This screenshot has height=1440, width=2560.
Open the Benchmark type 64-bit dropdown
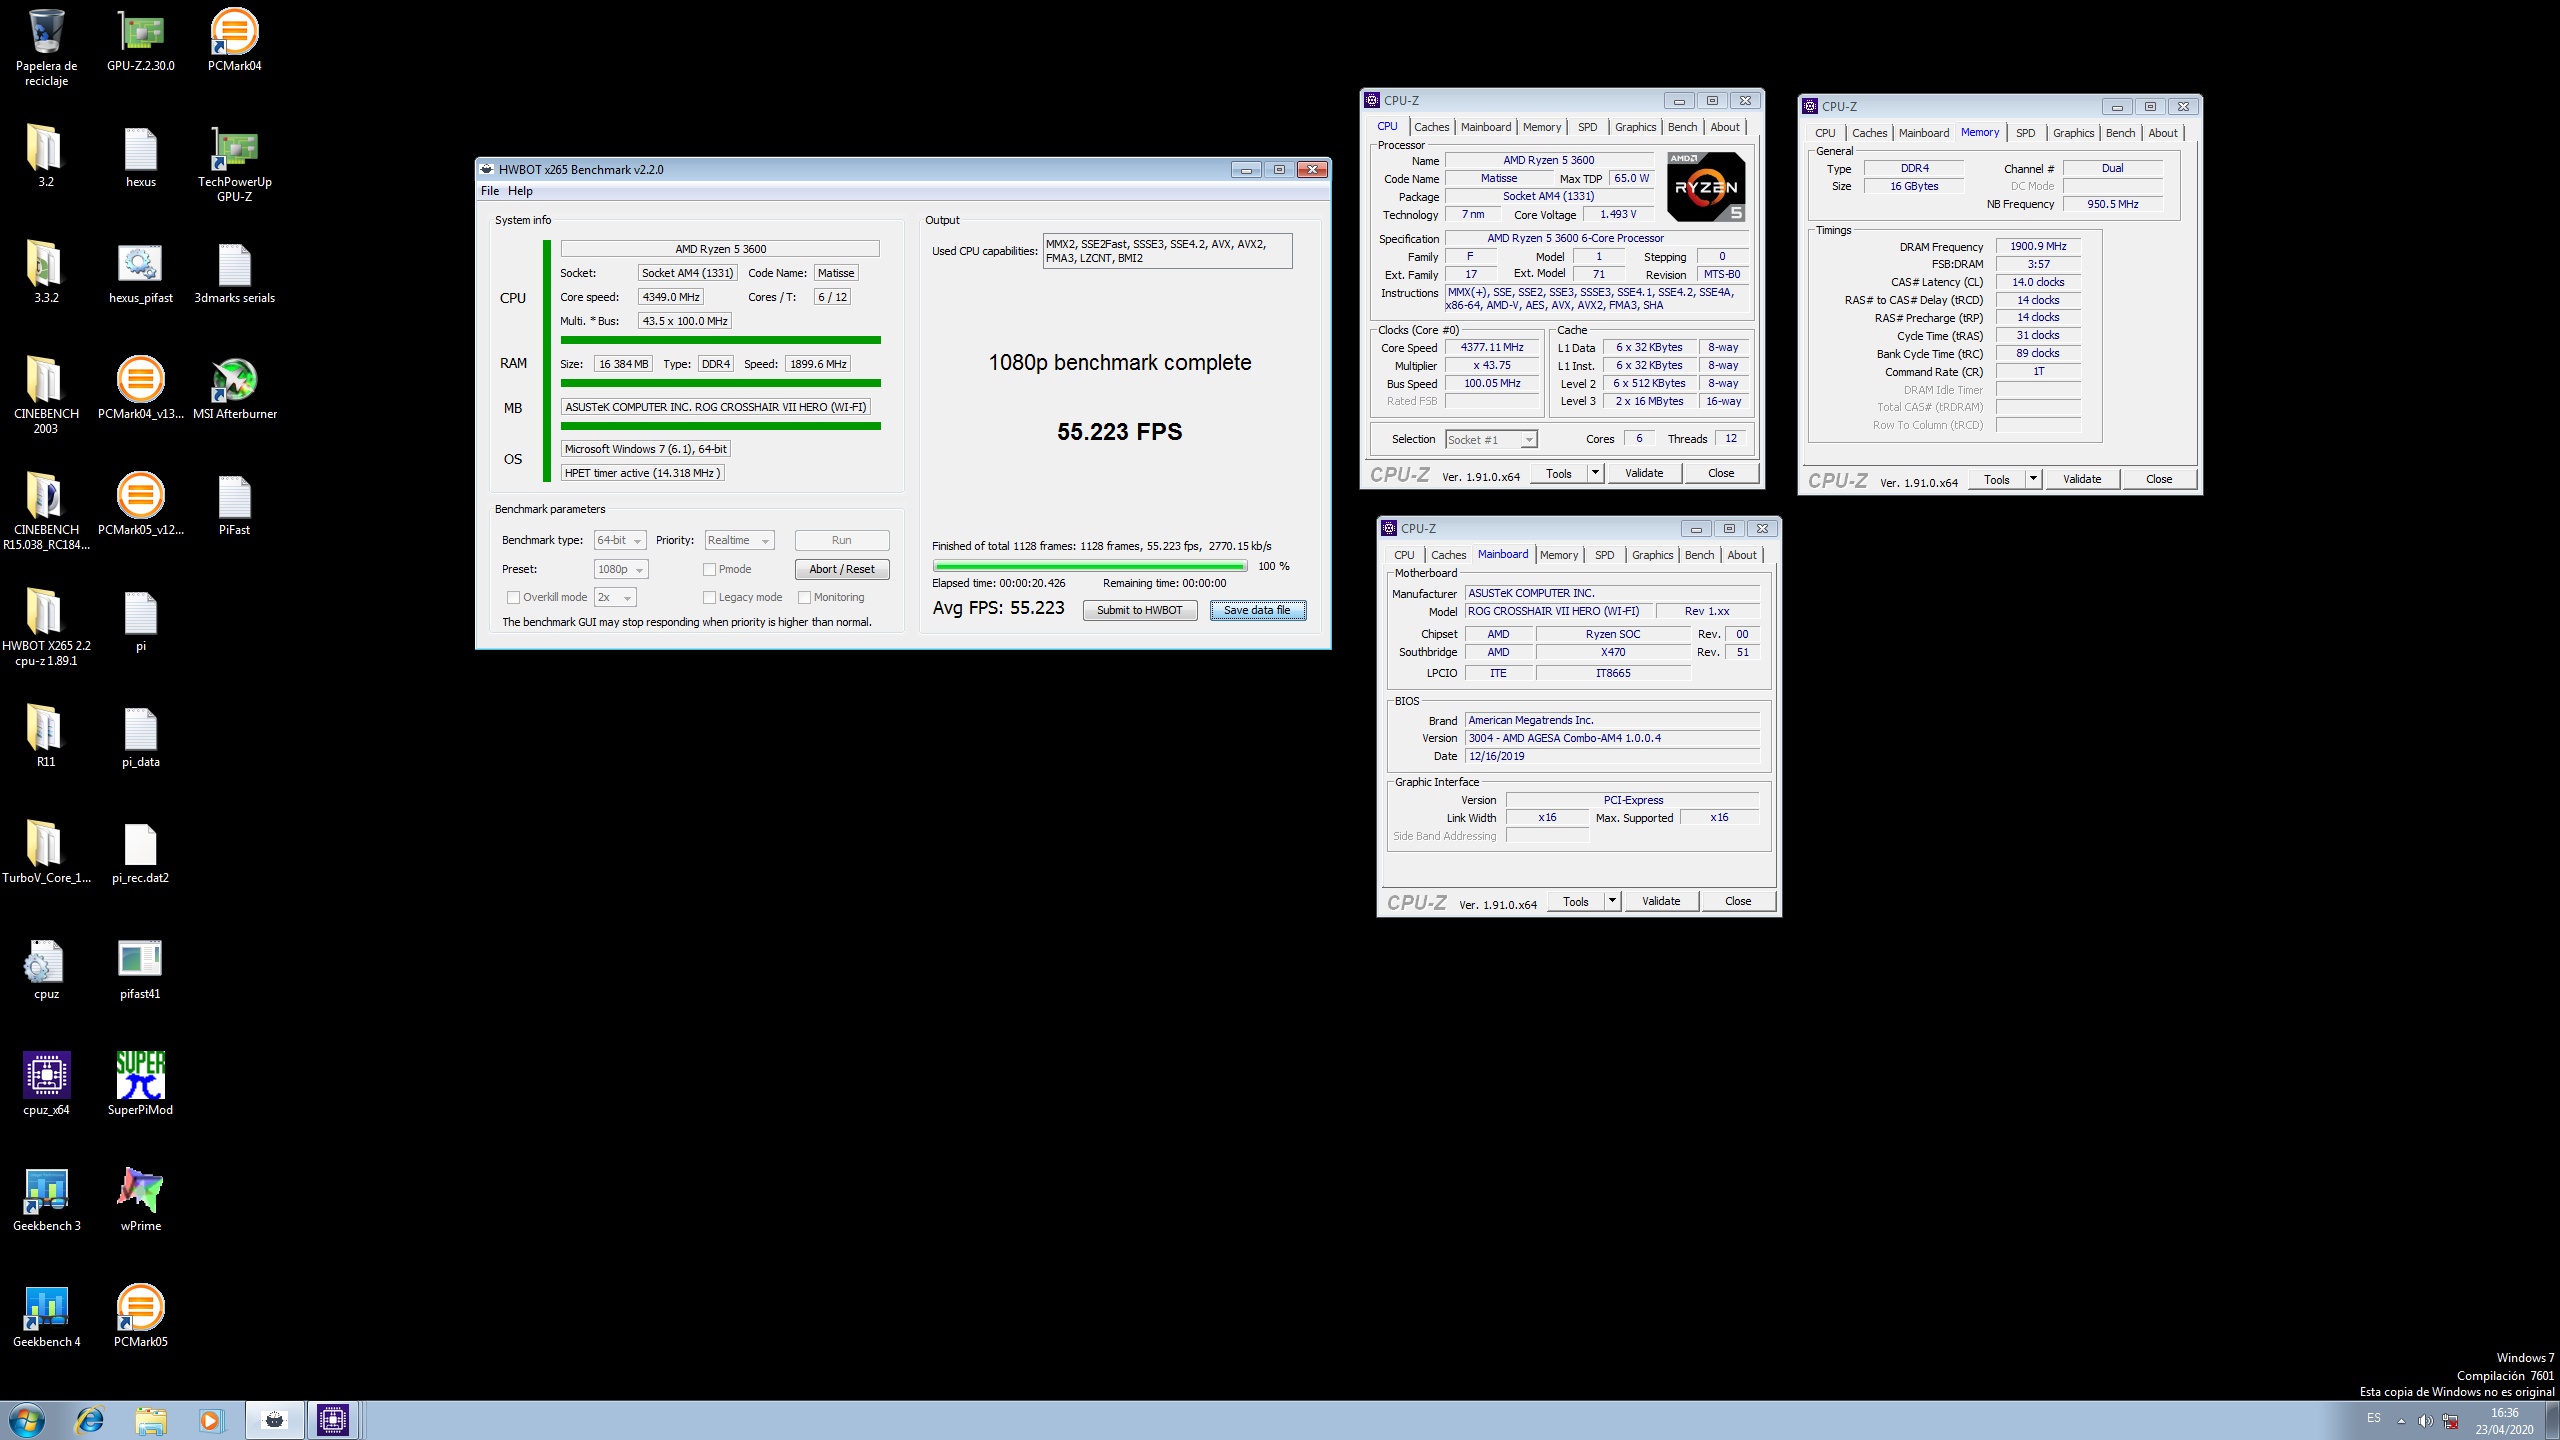(620, 540)
